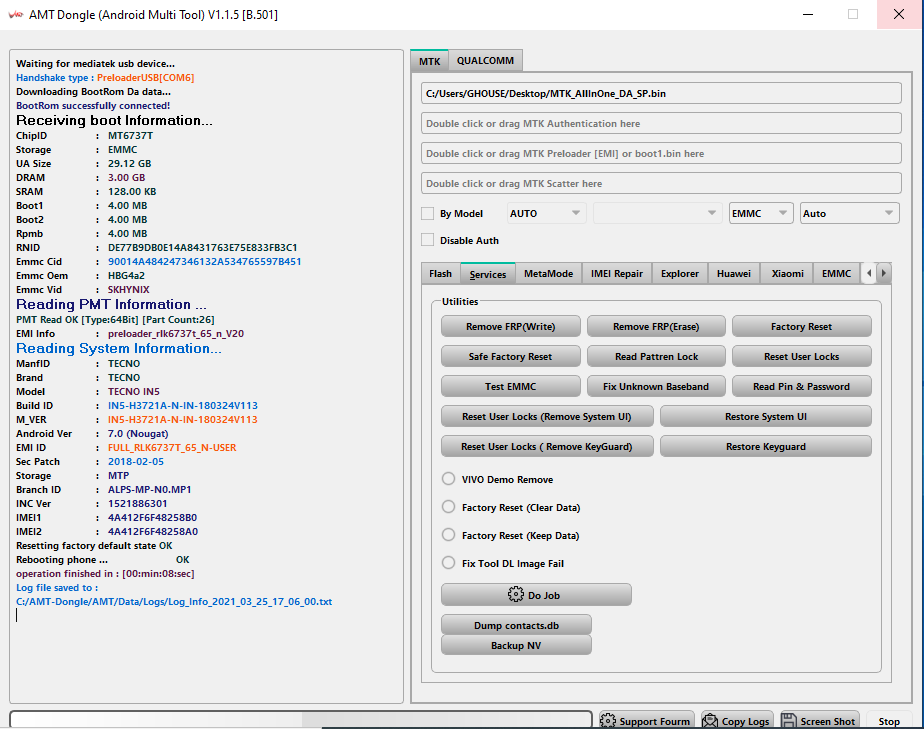Click the Model value TECNO IN5
The height and width of the screenshot is (729, 924).
(134, 392)
